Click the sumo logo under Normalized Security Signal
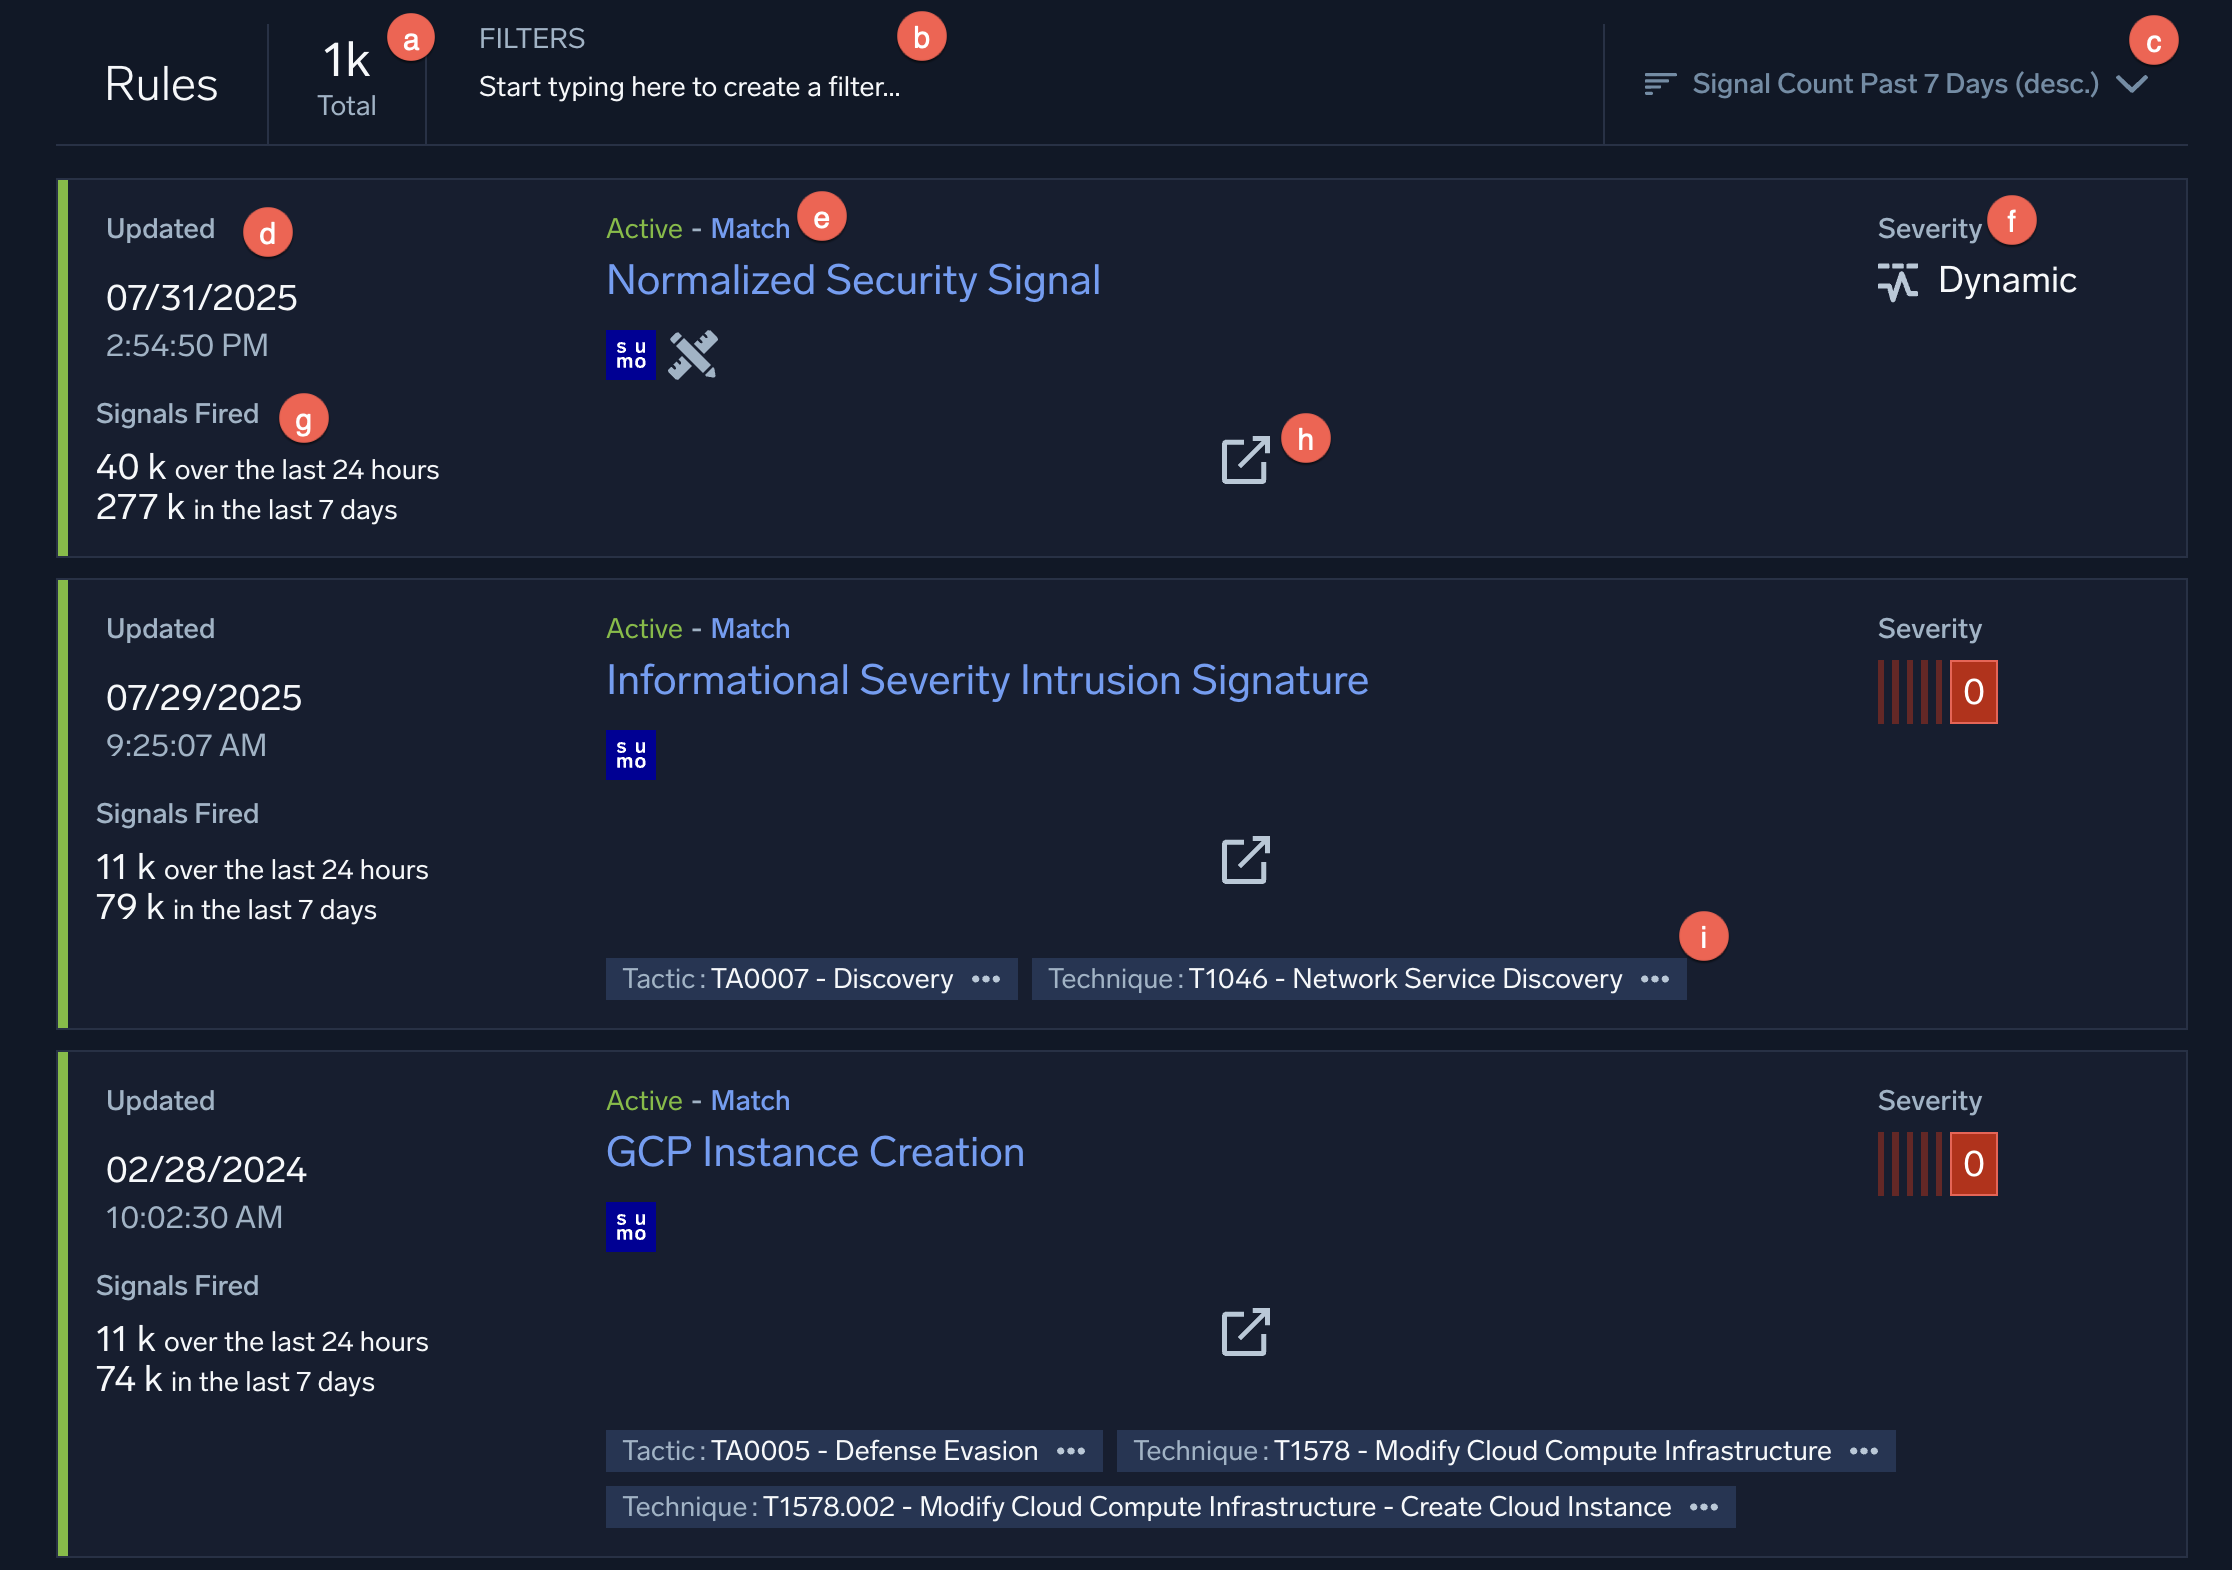The image size is (2232, 1570). [630, 355]
